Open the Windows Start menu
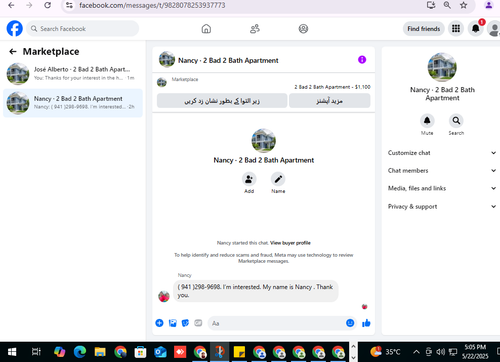 pyautogui.click(x=12, y=352)
